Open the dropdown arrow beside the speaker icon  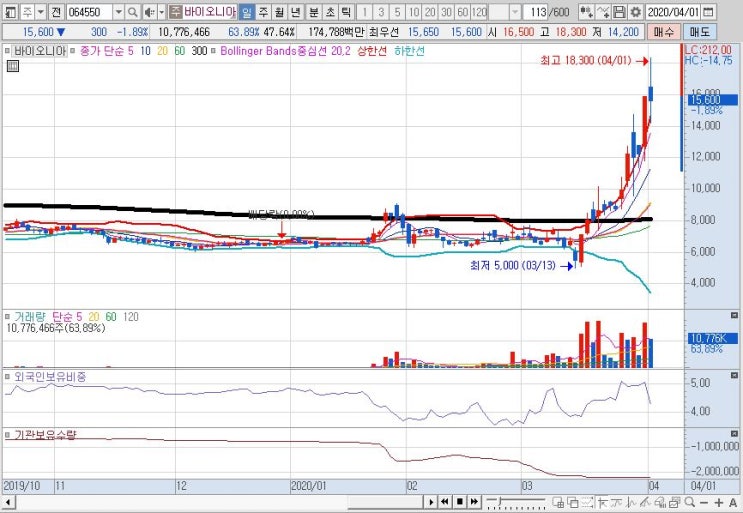tap(162, 12)
